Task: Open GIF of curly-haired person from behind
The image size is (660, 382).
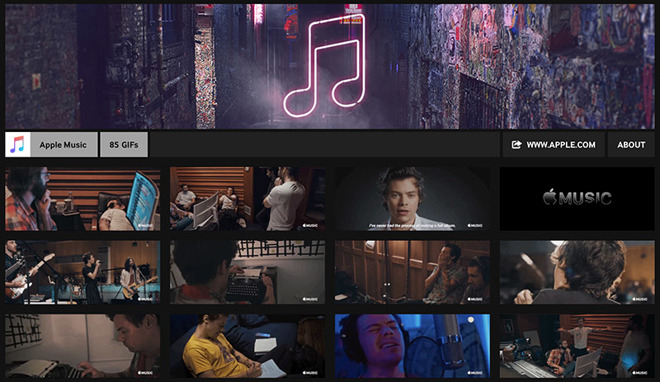Action: coord(577,272)
